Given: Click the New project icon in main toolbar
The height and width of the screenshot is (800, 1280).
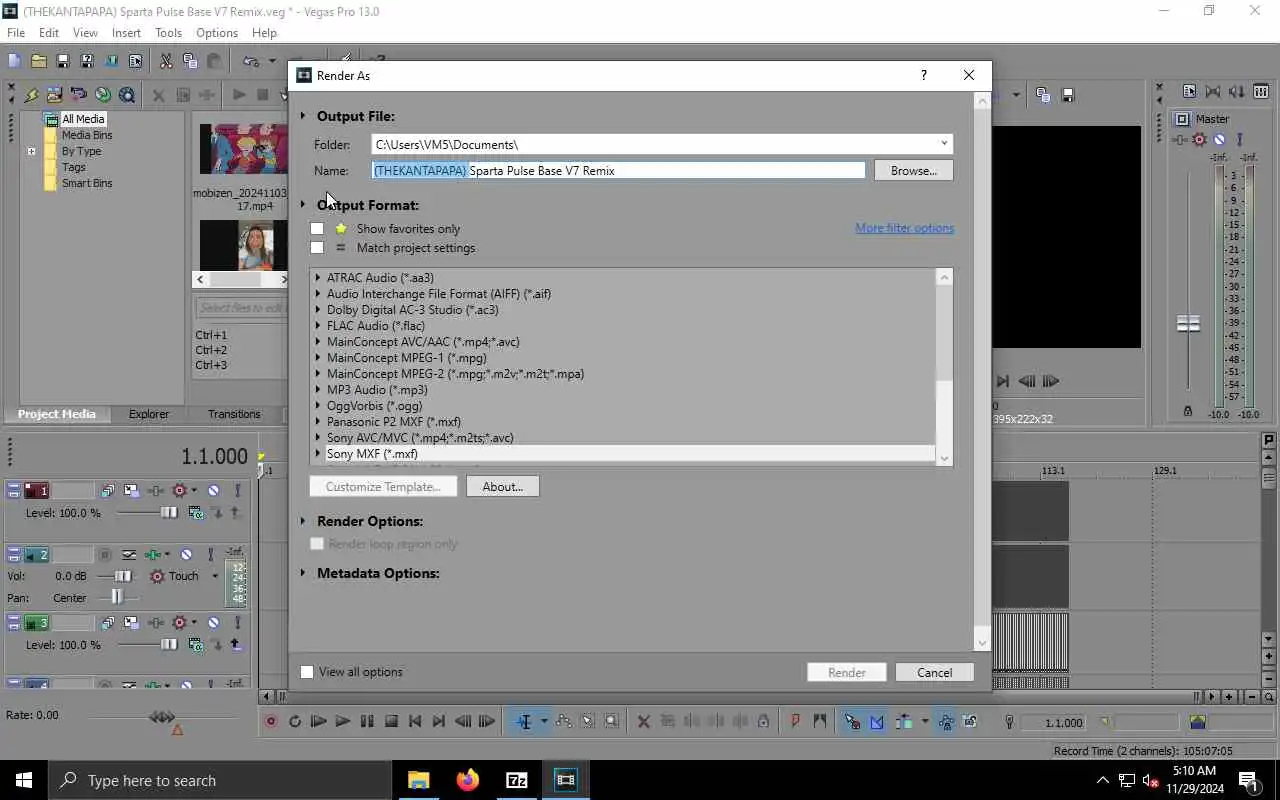Looking at the screenshot, I should coord(14,61).
